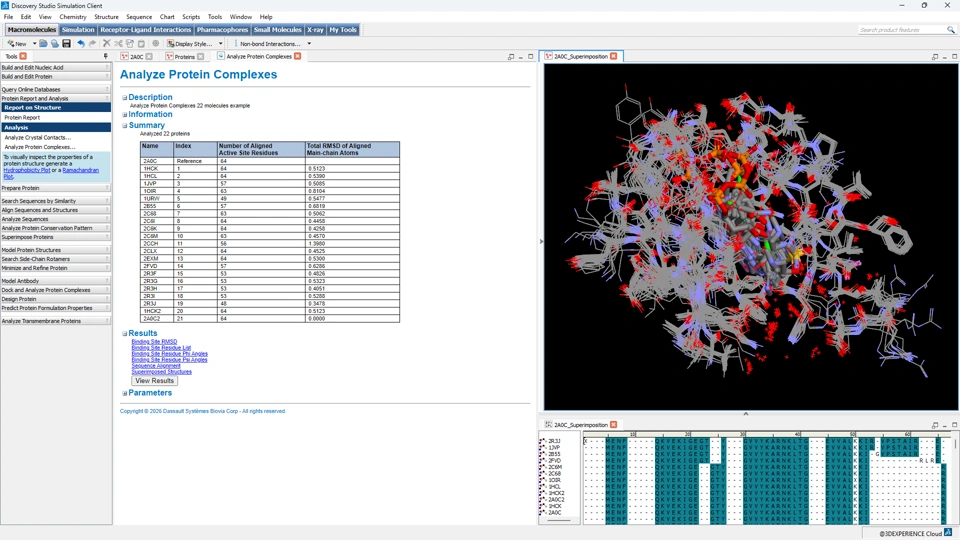
Task: Click the Open file folder icon
Action: pos(43,43)
